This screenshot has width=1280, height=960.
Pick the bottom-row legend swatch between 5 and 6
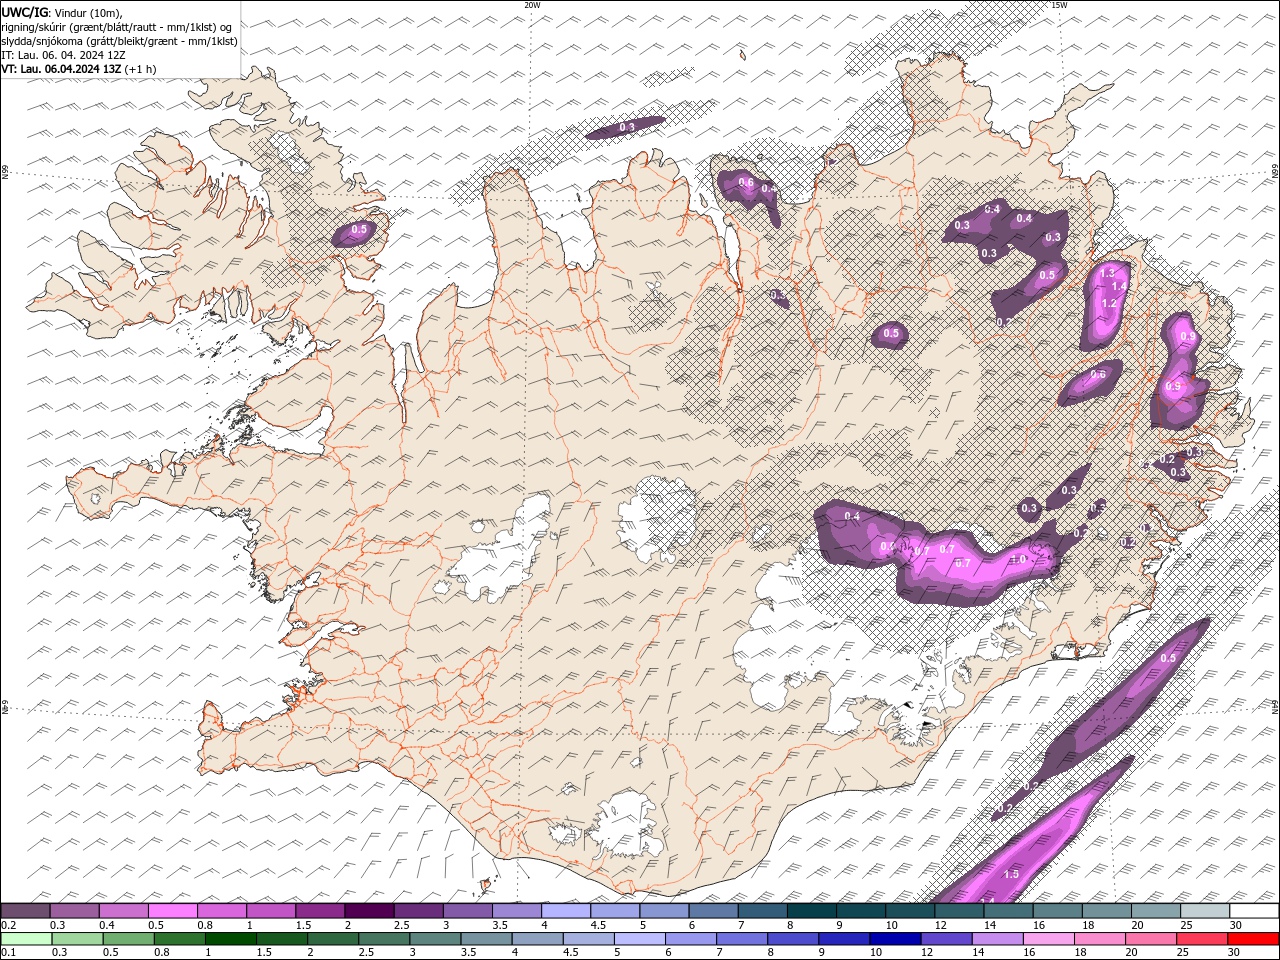coord(640,938)
